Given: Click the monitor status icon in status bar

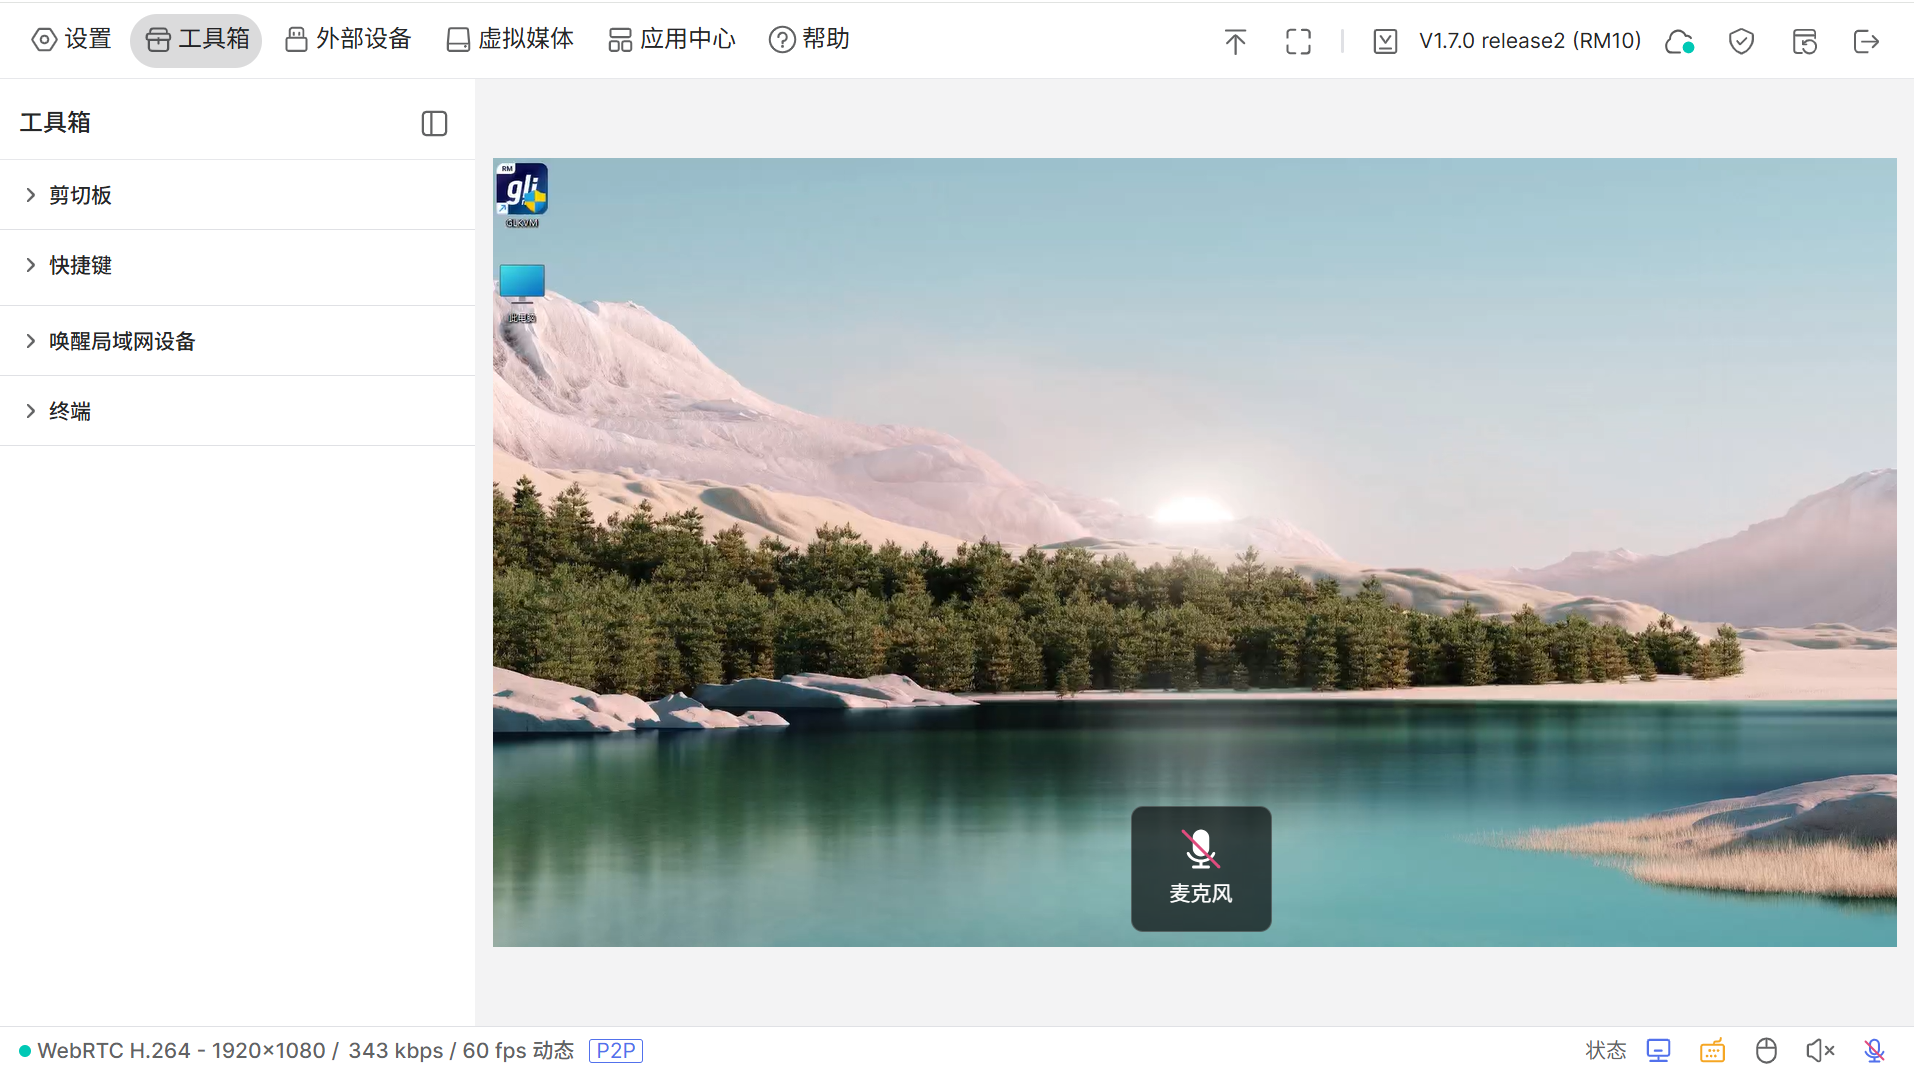Looking at the screenshot, I should 1658,1050.
